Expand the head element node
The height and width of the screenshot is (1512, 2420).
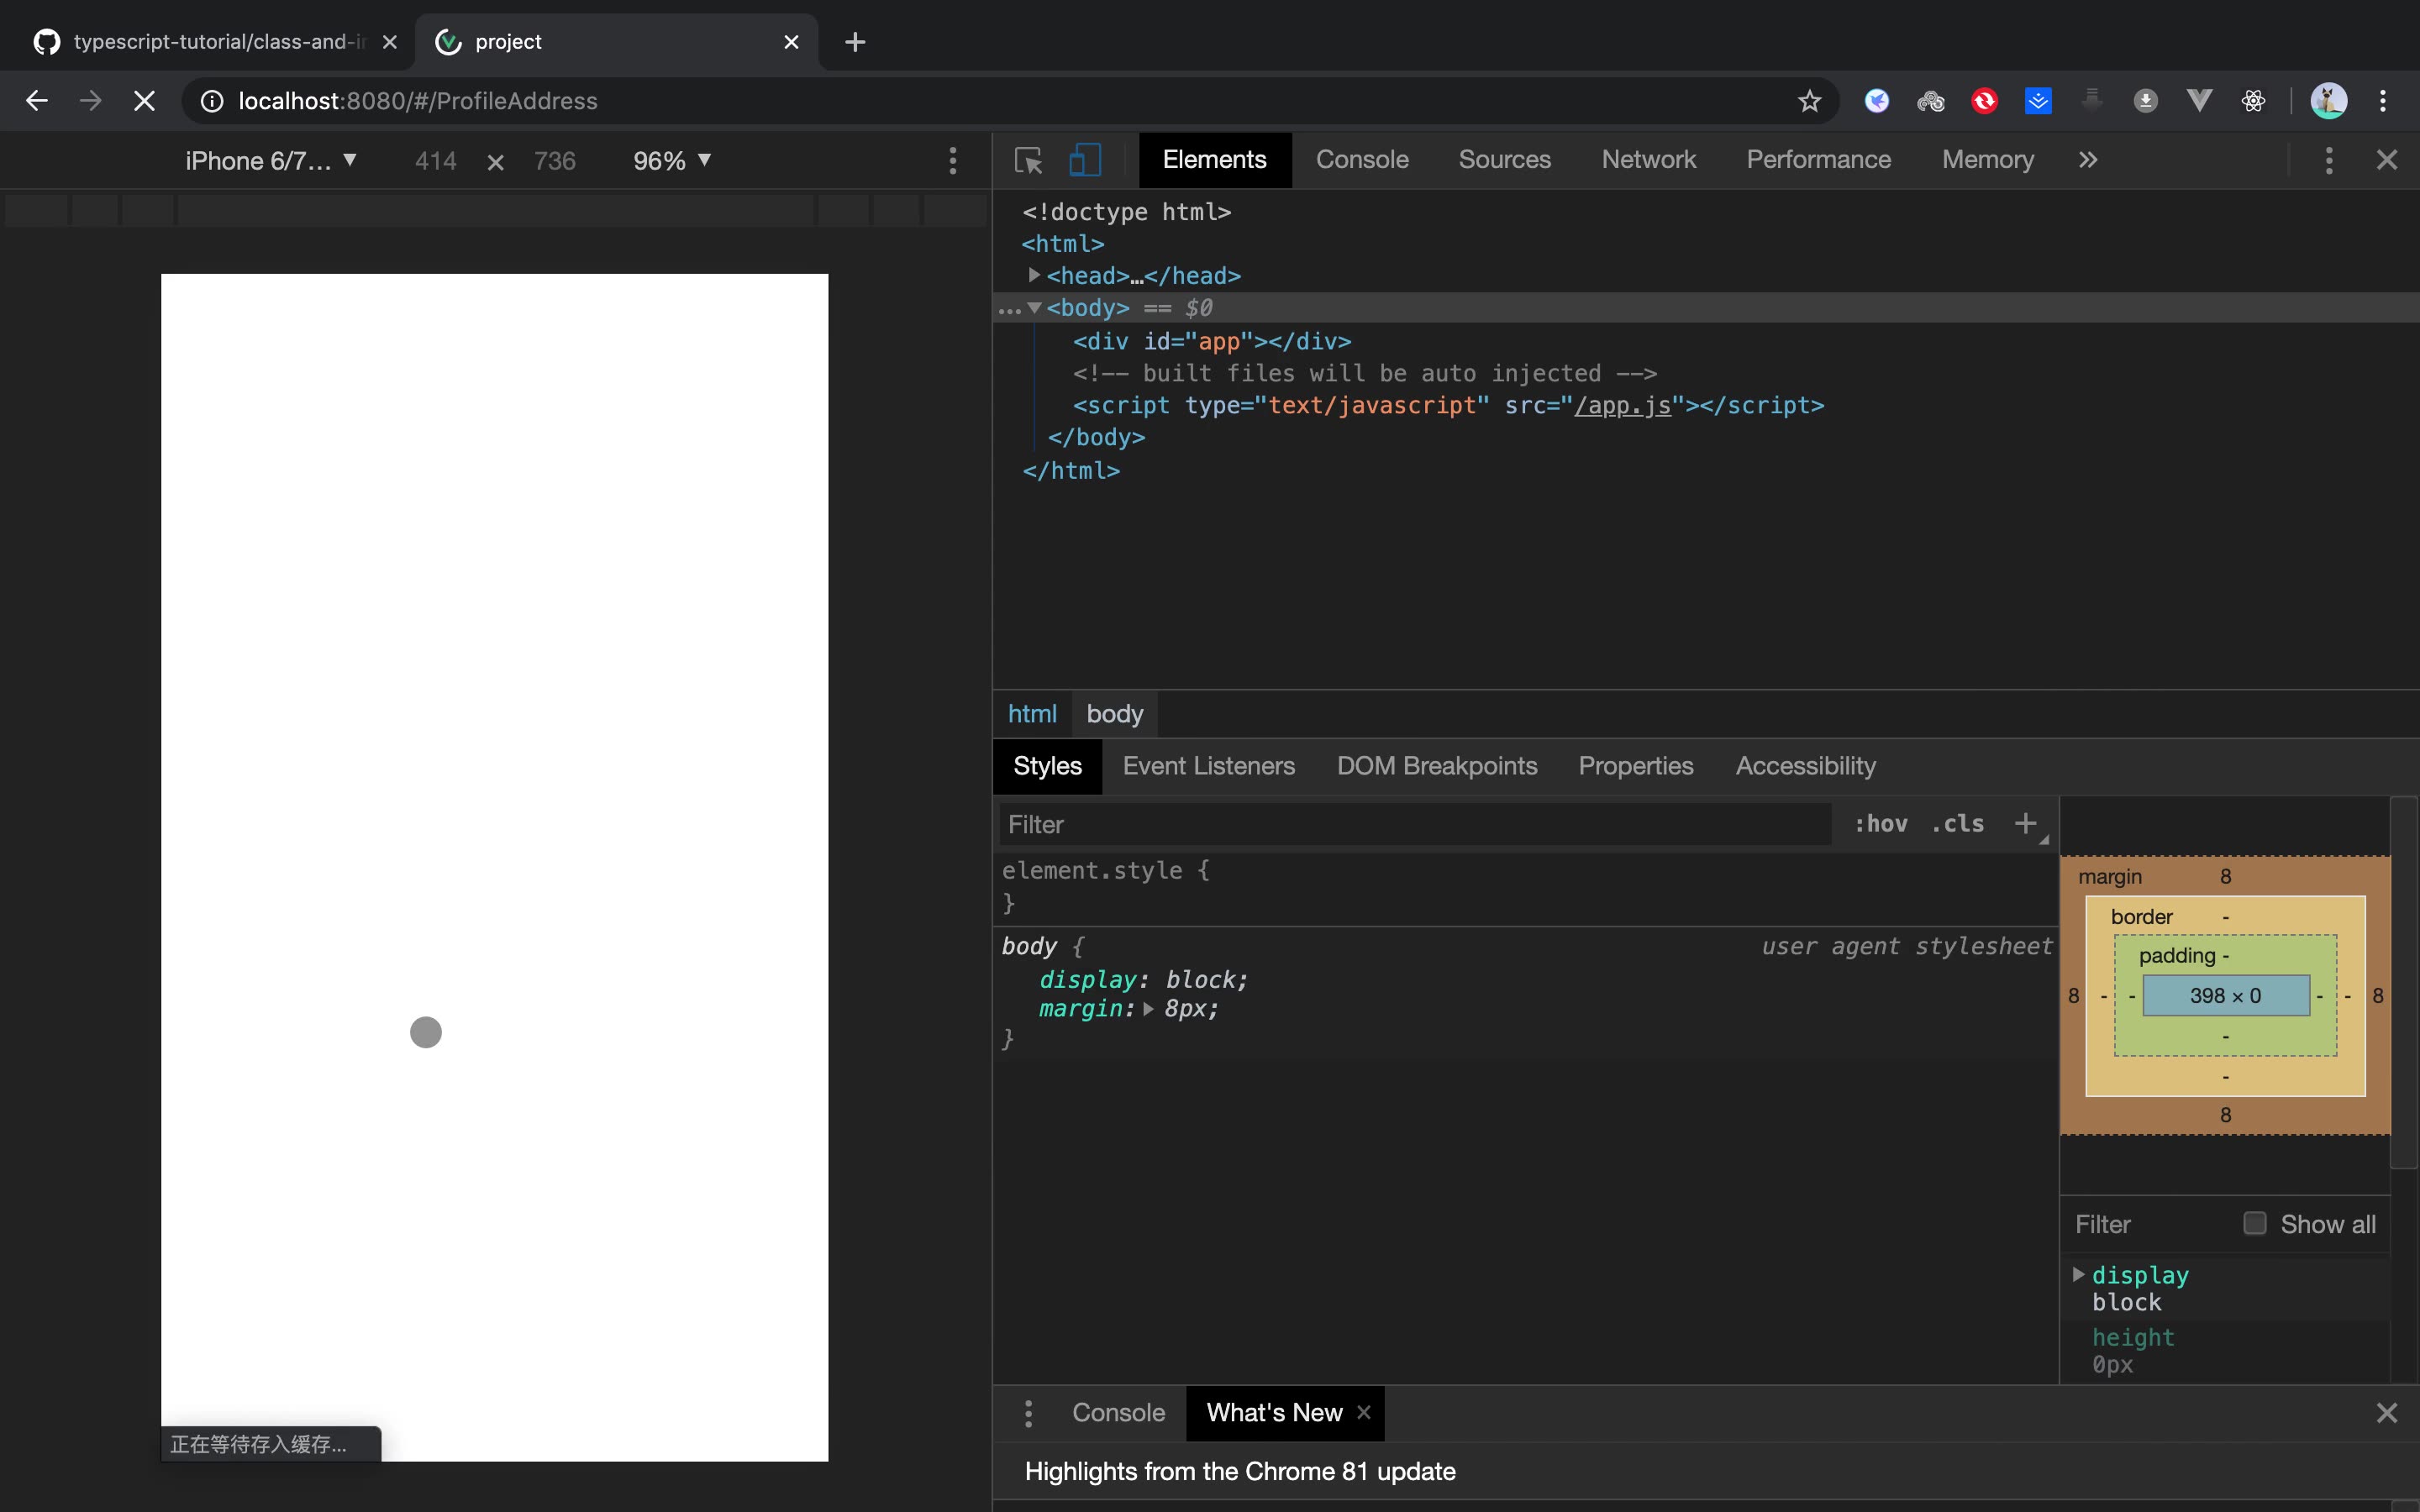click(x=1034, y=275)
